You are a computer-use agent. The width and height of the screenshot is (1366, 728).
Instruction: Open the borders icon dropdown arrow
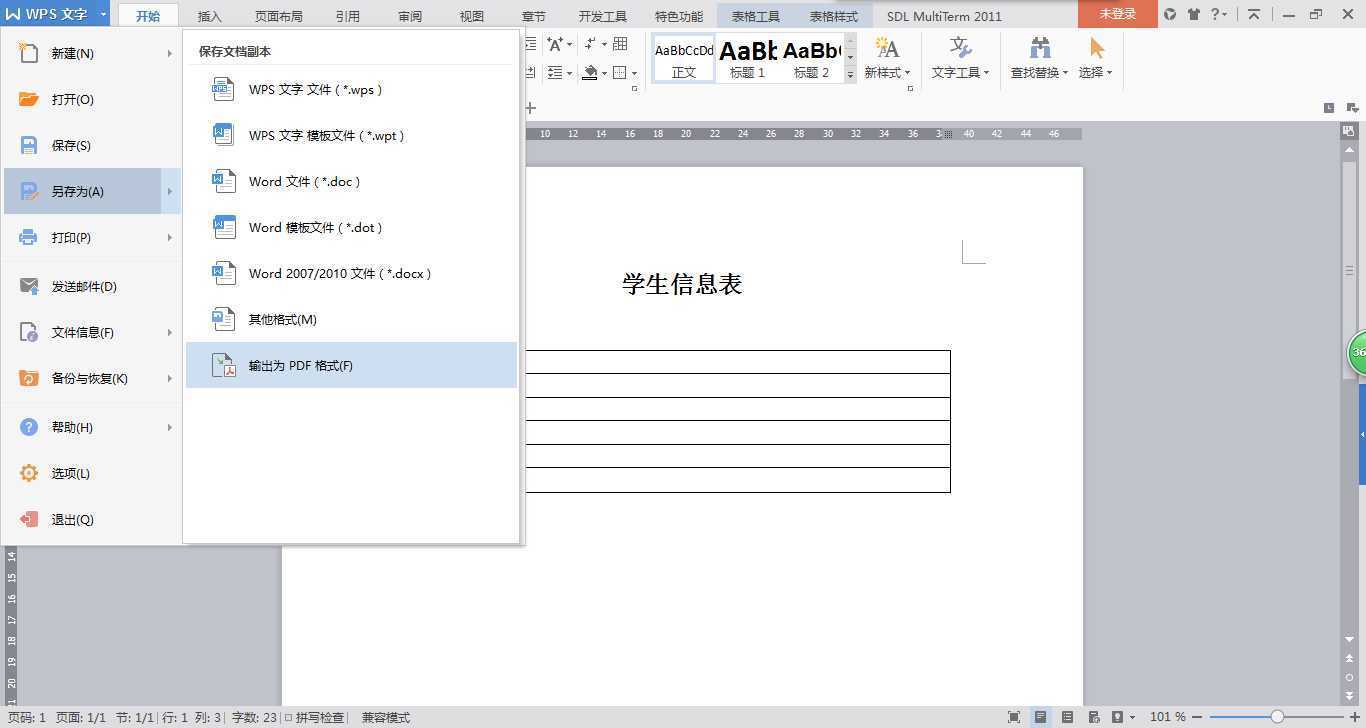634,73
